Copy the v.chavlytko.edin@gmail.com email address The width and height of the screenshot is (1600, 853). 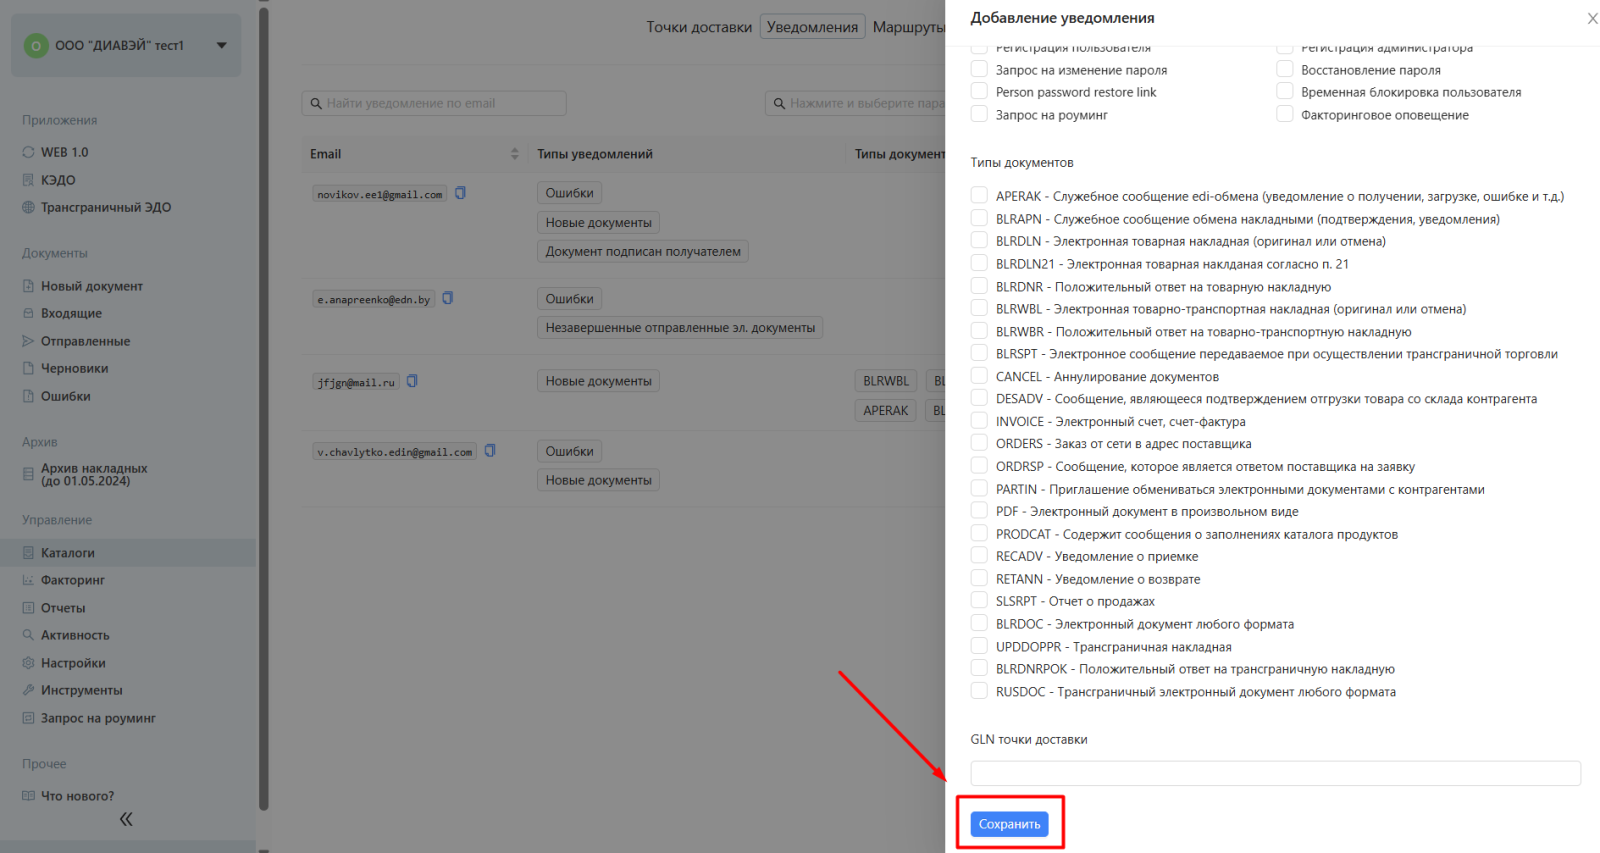[x=490, y=451]
